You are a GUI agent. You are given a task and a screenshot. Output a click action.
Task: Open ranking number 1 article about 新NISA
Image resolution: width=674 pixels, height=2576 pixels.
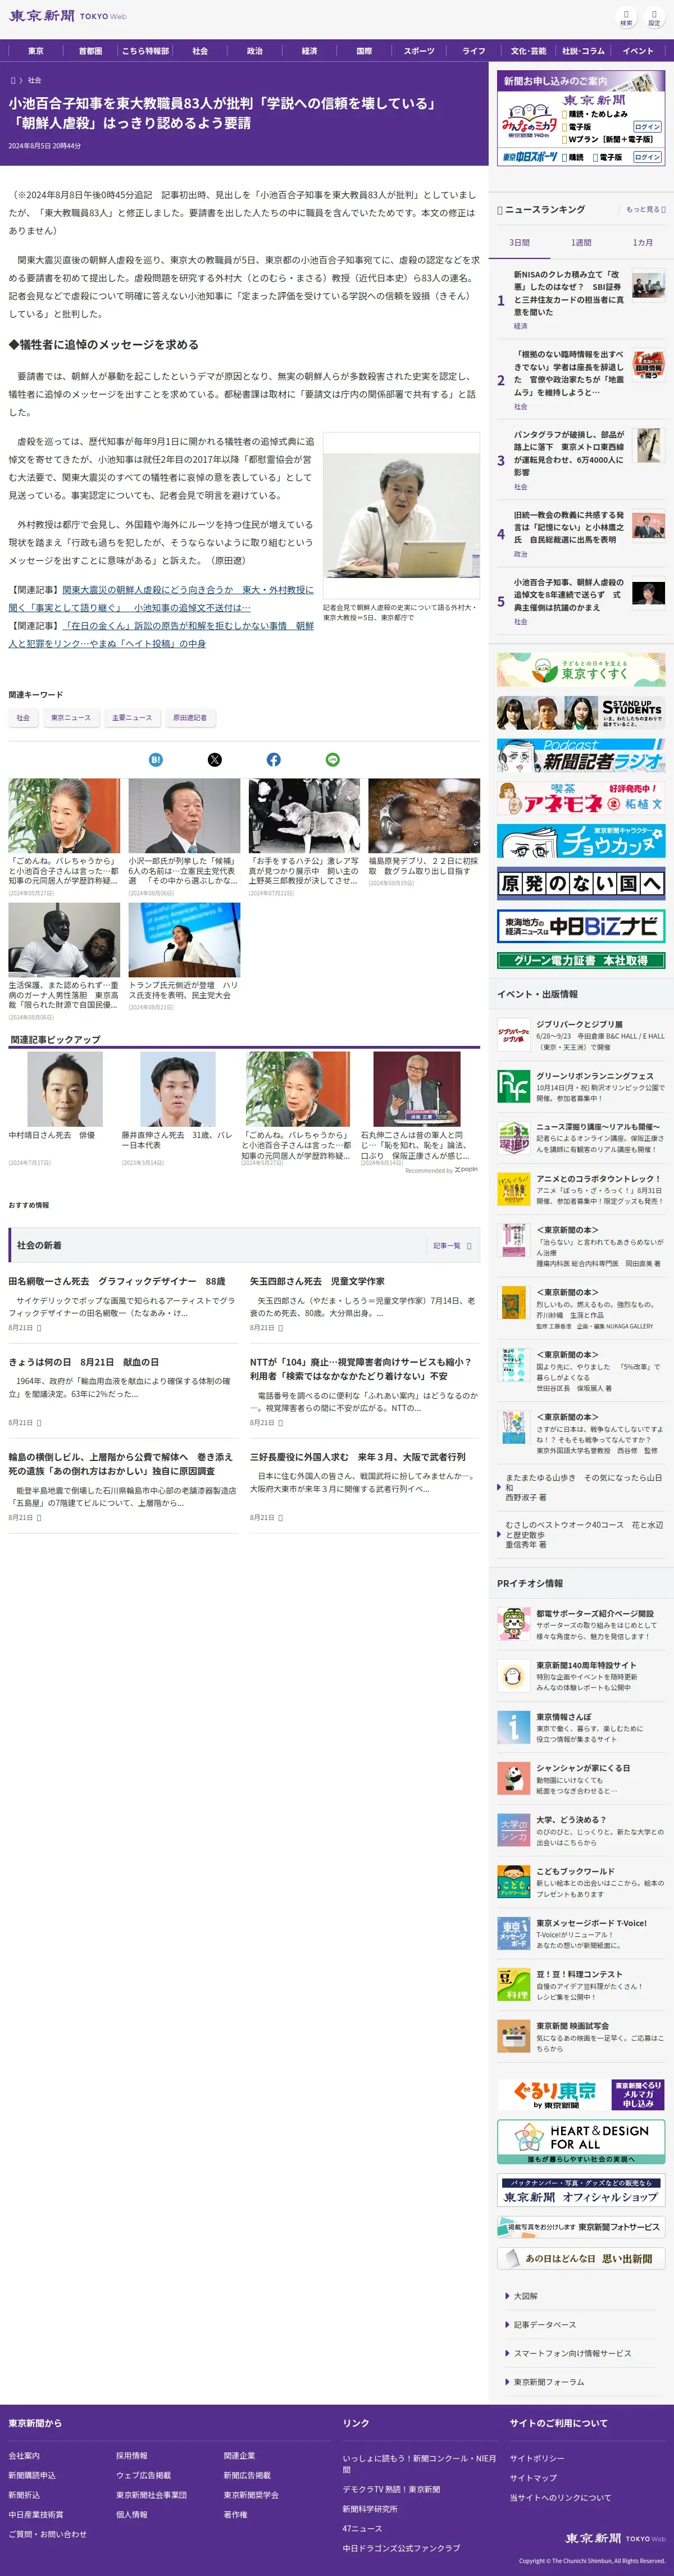tap(569, 292)
